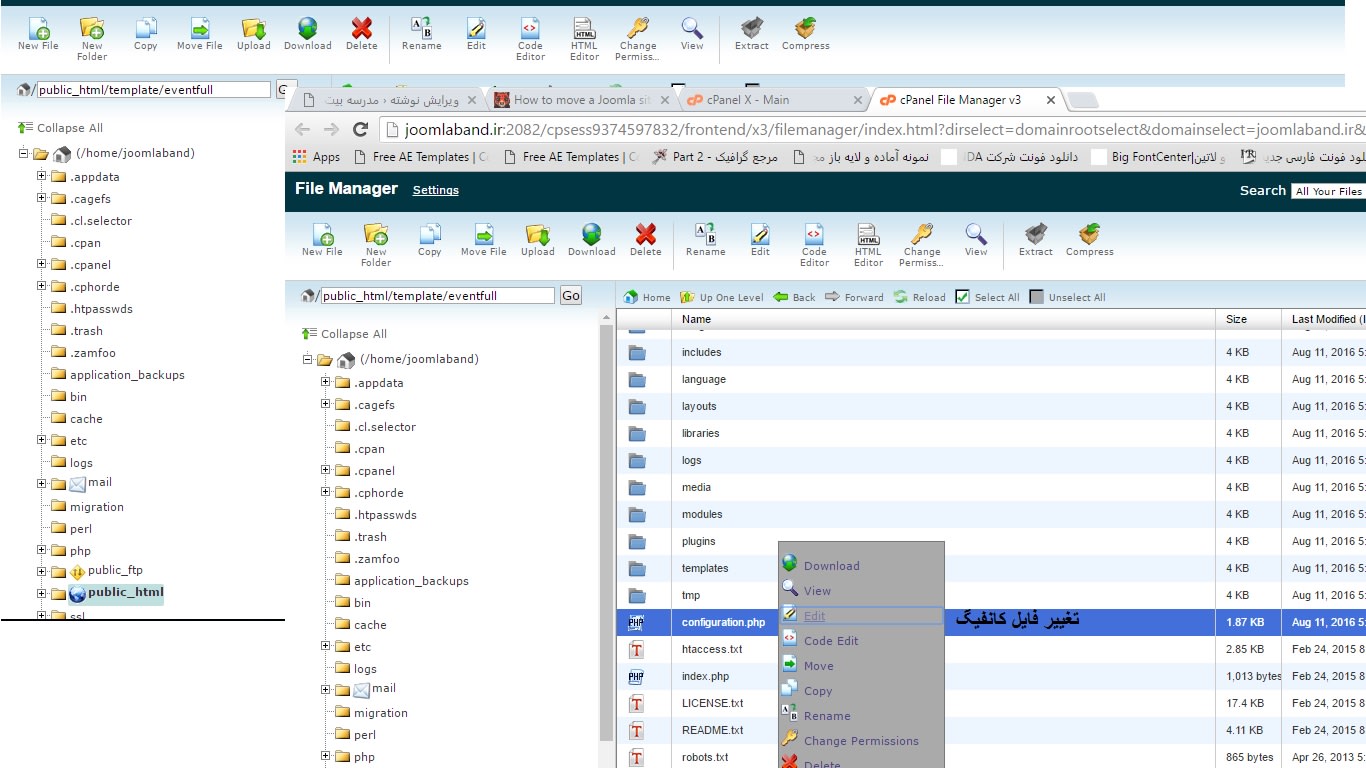This screenshot has width=1366, height=768.
Task: Expand .cphorde folder in the browser window tree
Action: (x=326, y=492)
